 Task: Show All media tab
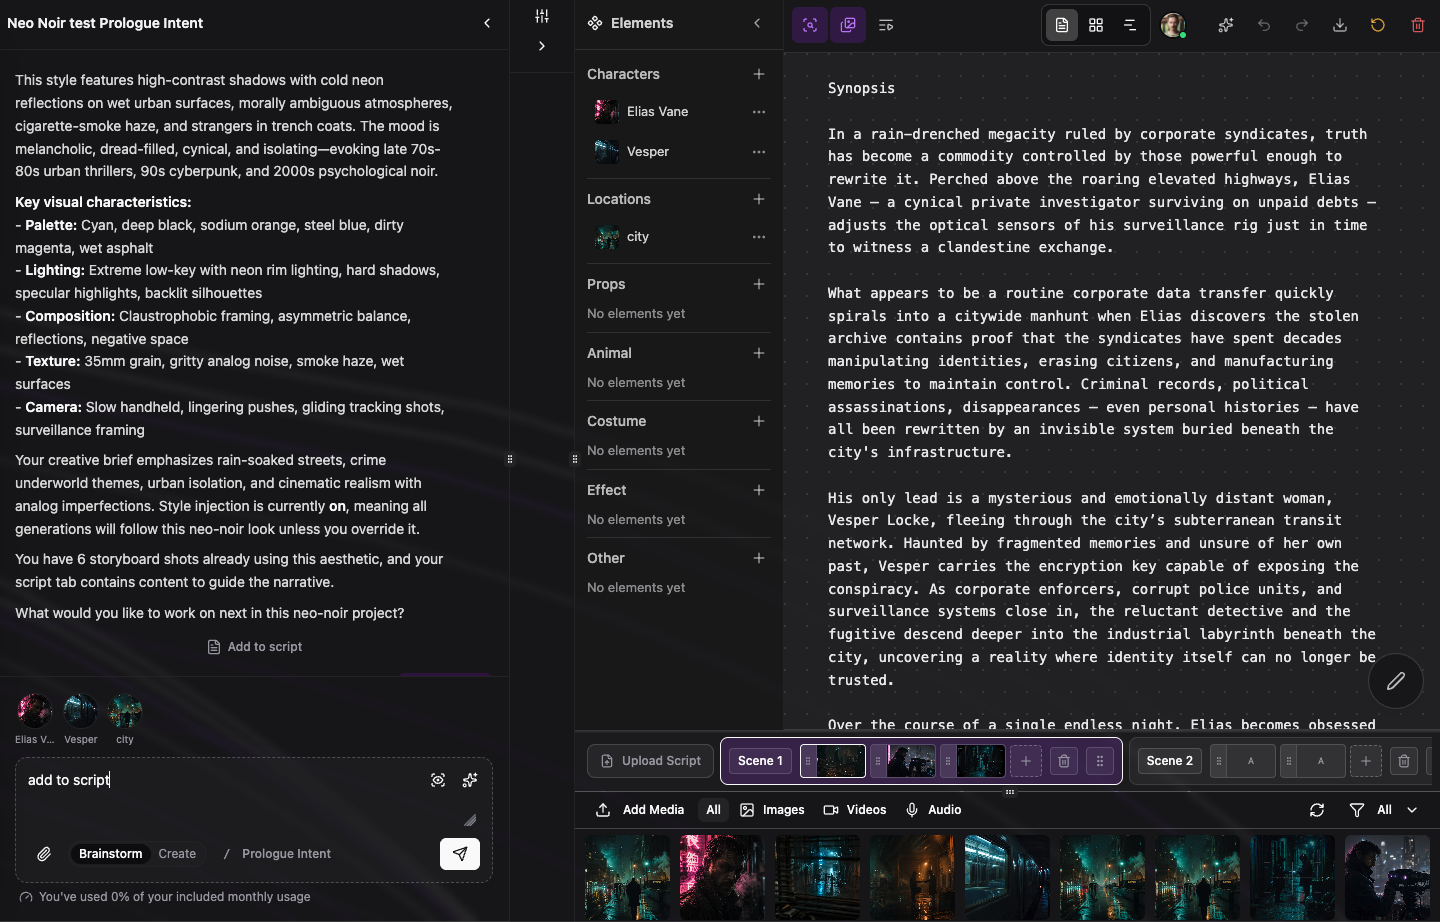coord(713,810)
